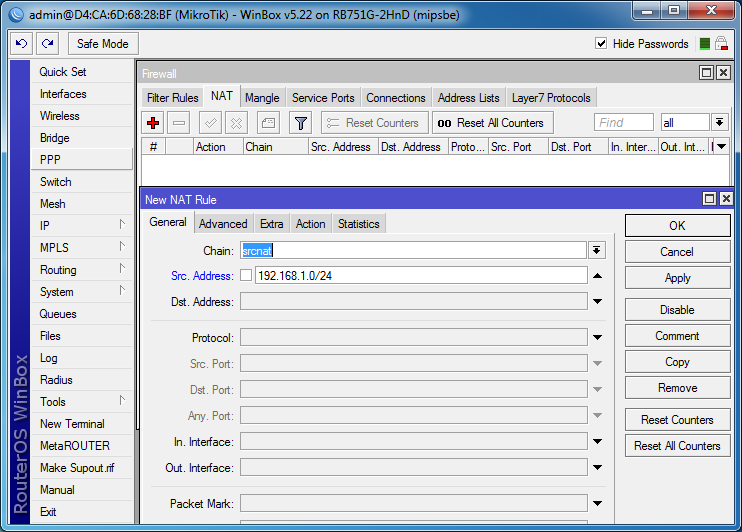Open the Statistics tab in NAT rule
742x532 pixels.
pos(359,223)
